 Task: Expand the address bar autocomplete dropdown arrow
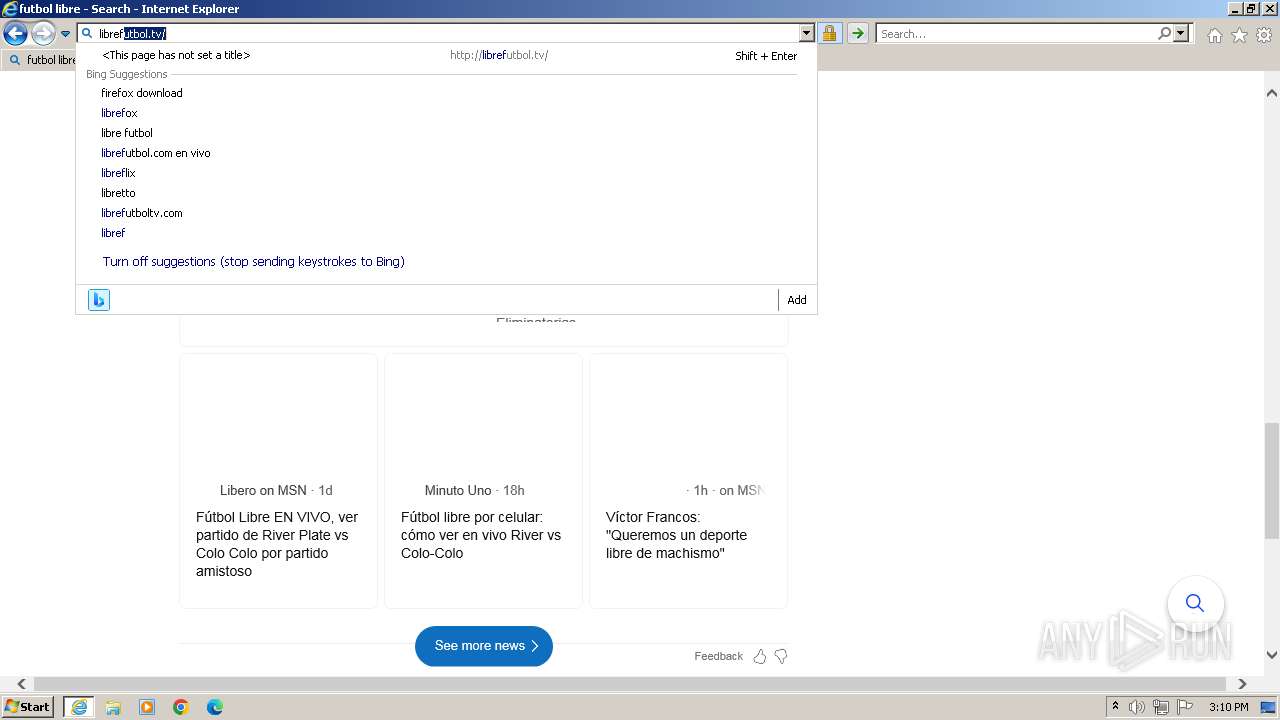pos(807,34)
